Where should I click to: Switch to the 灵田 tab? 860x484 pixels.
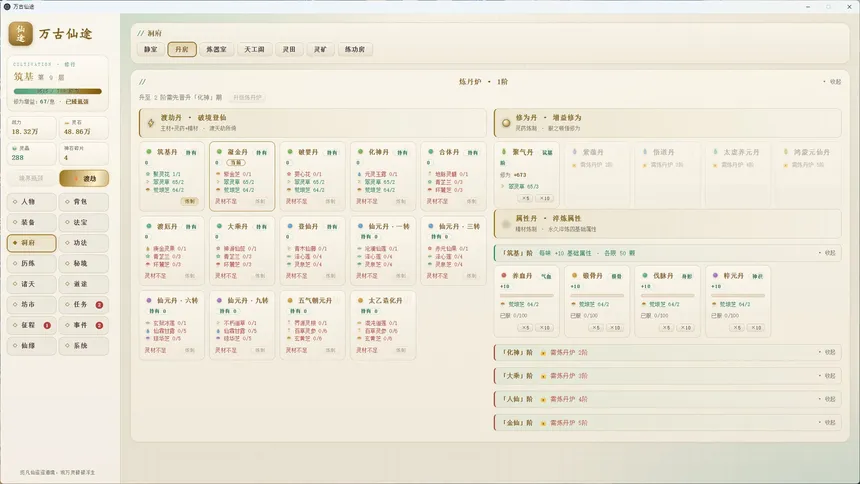(289, 49)
